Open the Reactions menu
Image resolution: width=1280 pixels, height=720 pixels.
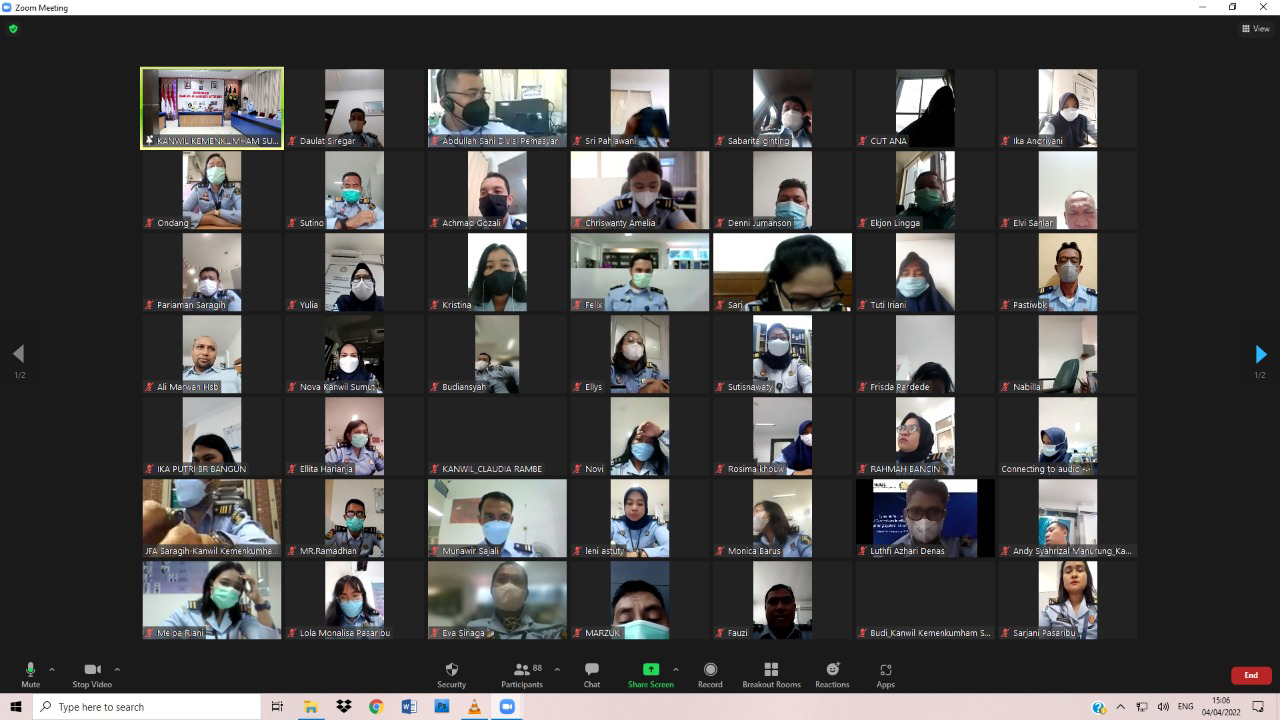(832, 674)
